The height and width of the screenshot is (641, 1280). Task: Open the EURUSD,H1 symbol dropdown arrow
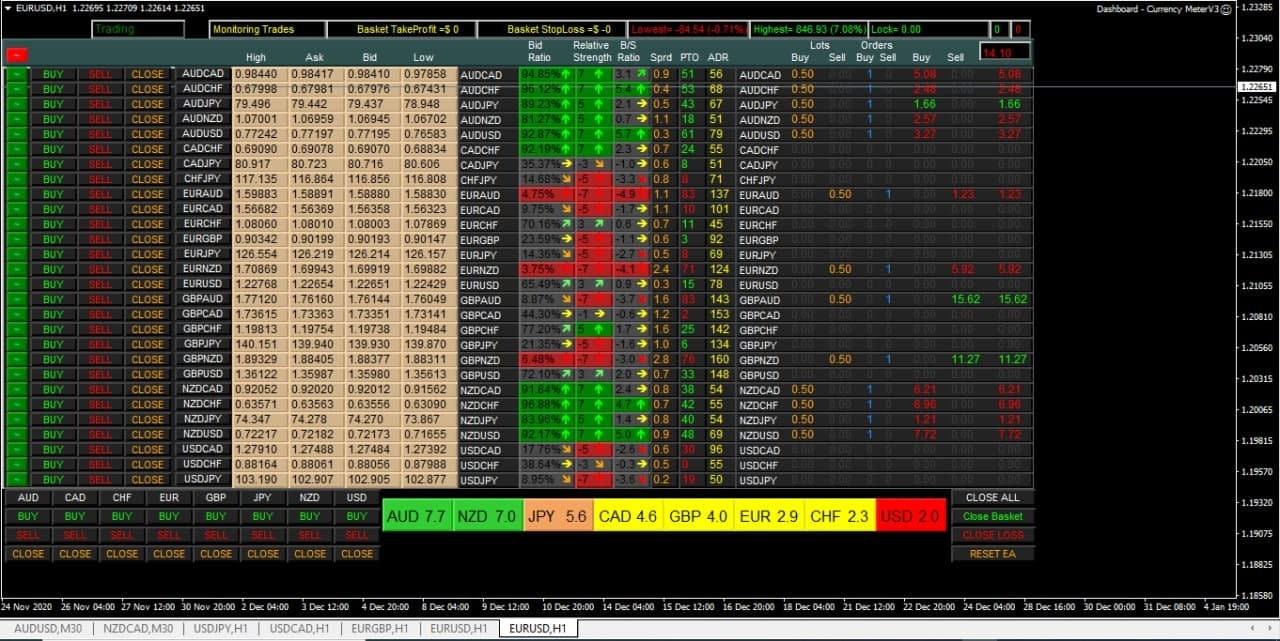tap(8, 6)
